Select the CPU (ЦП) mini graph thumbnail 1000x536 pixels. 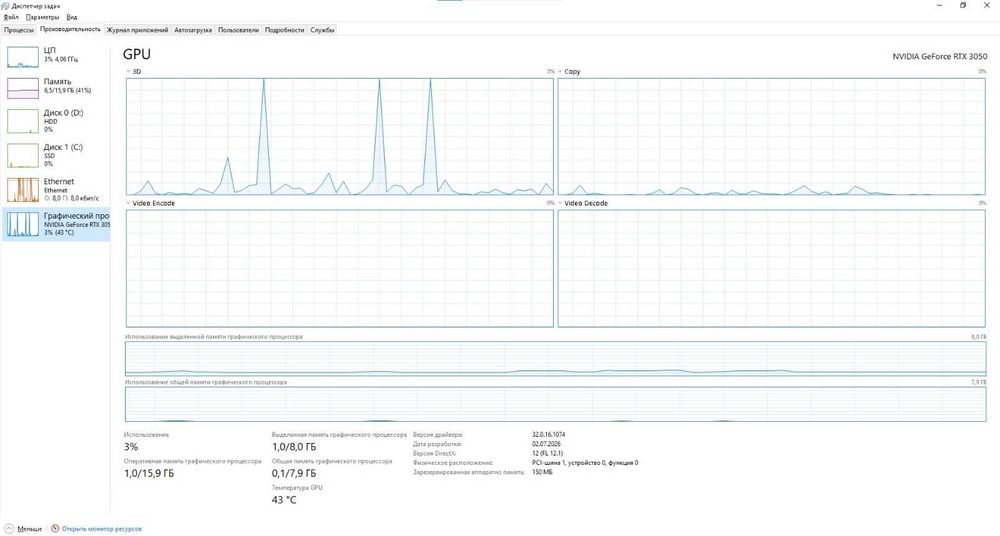(23, 57)
